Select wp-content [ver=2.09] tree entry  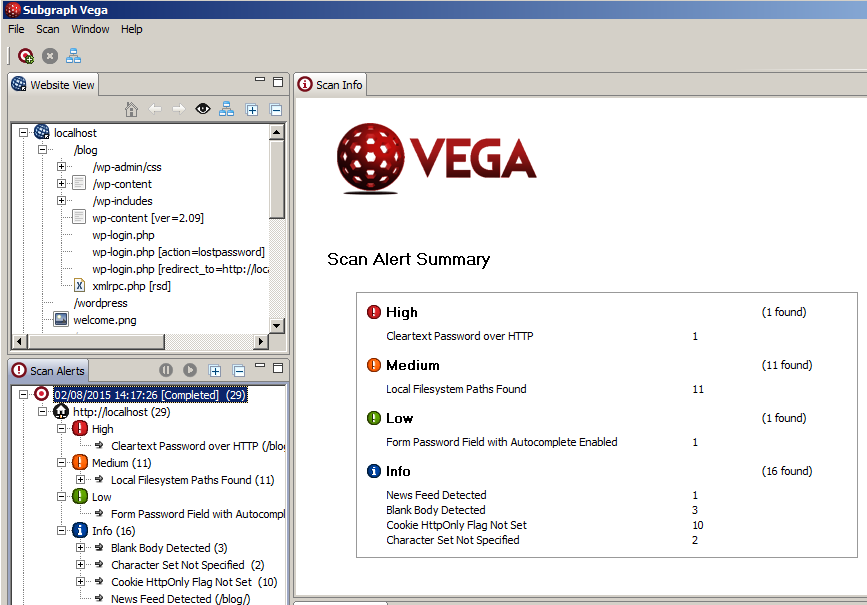(148, 218)
